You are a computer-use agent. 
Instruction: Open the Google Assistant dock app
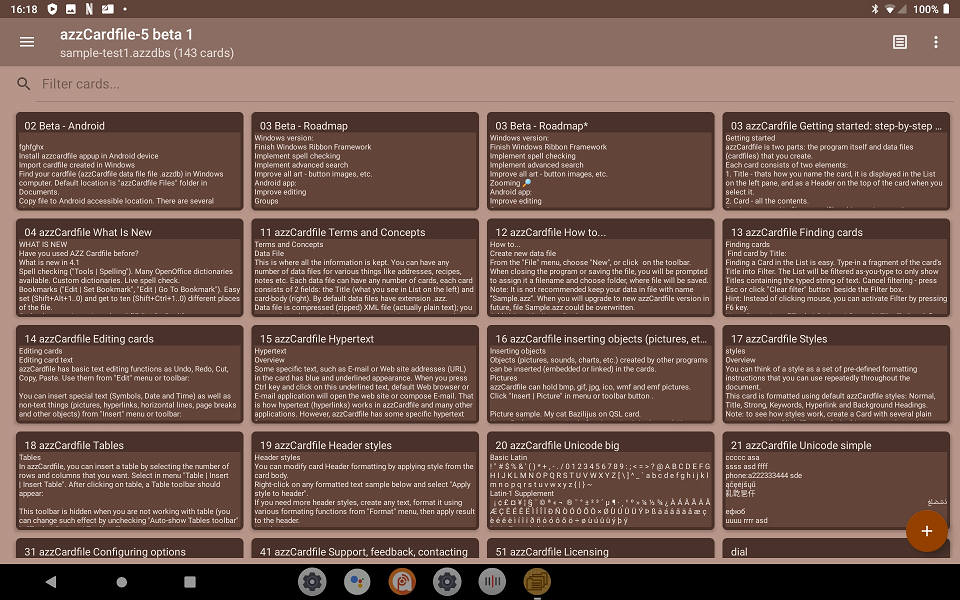[x=357, y=582]
